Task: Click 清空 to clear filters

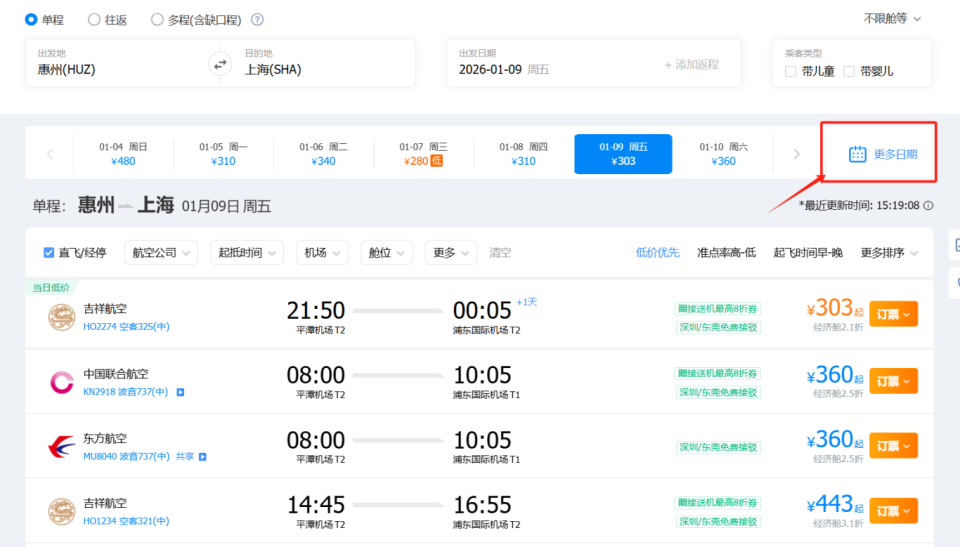Action: (500, 252)
